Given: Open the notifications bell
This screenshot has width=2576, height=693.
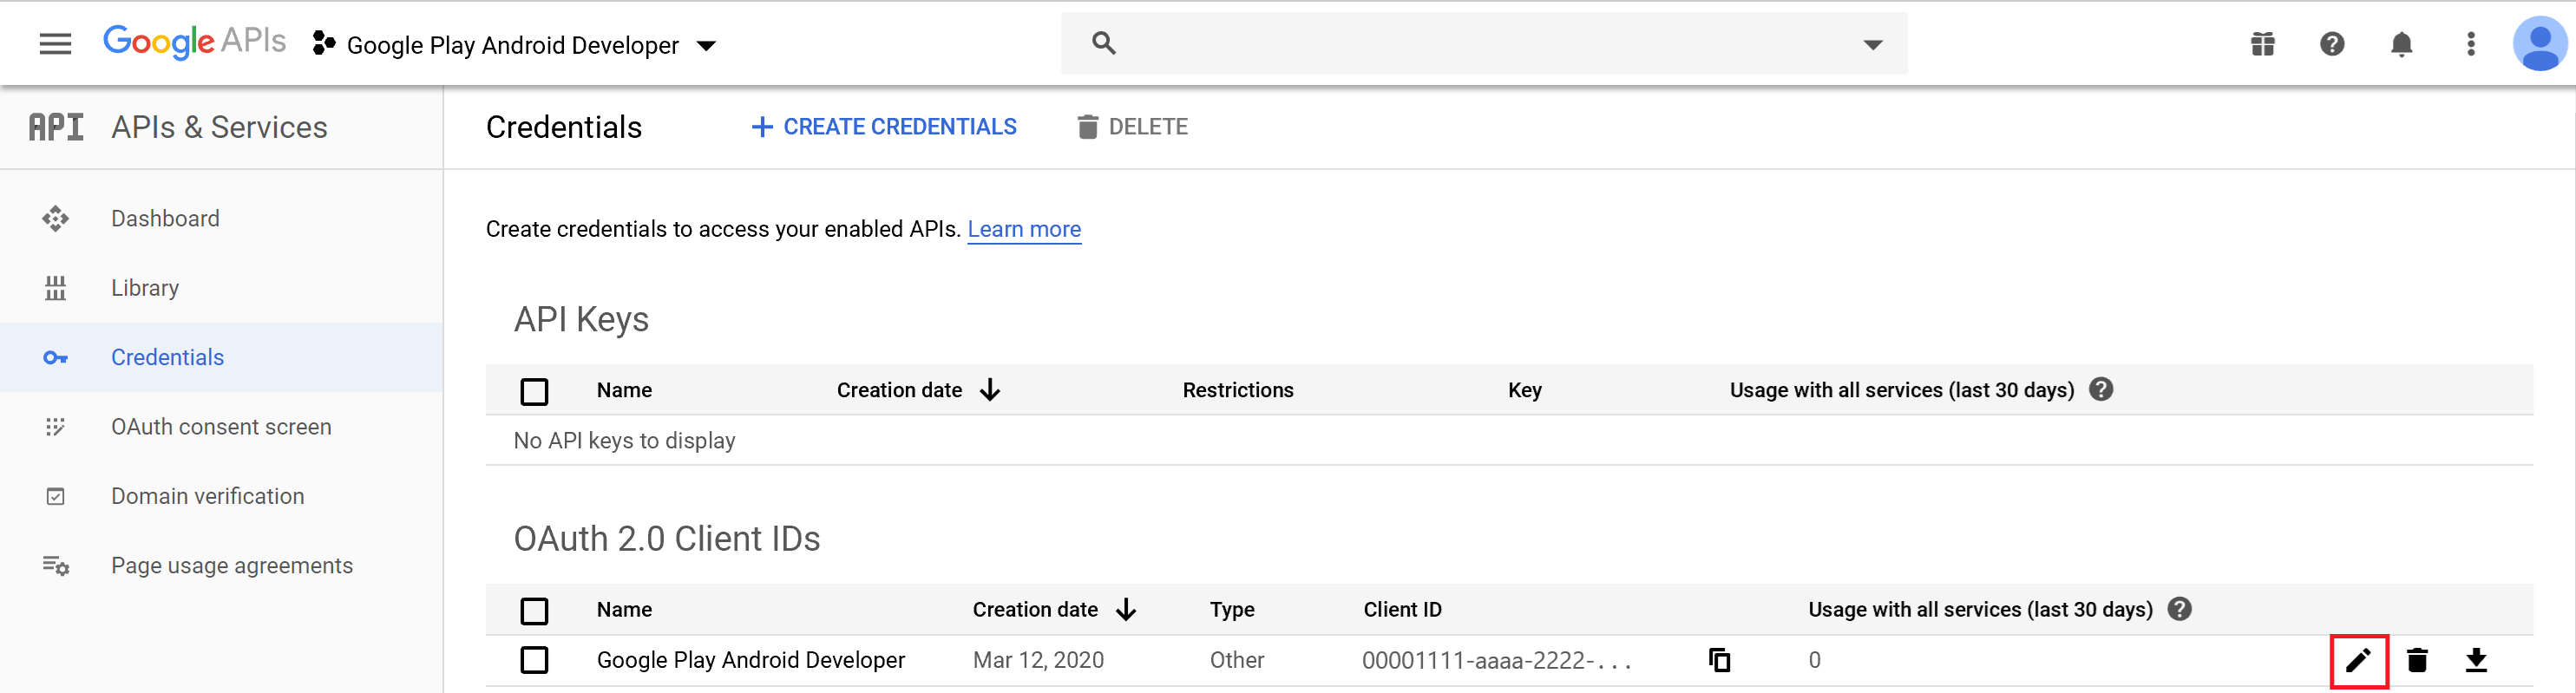Looking at the screenshot, I should (2401, 44).
